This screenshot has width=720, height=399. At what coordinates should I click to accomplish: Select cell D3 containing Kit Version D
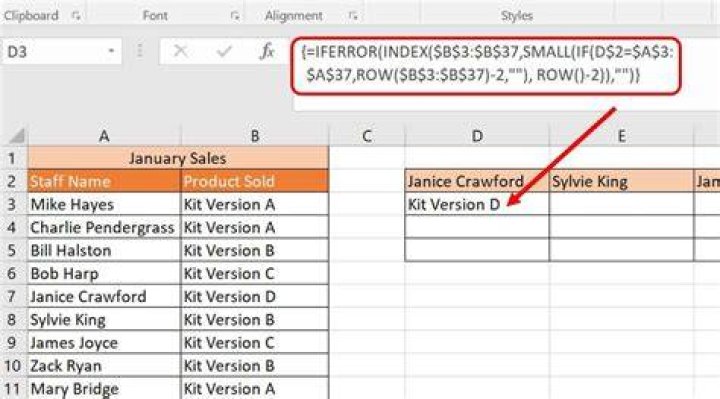click(477, 204)
